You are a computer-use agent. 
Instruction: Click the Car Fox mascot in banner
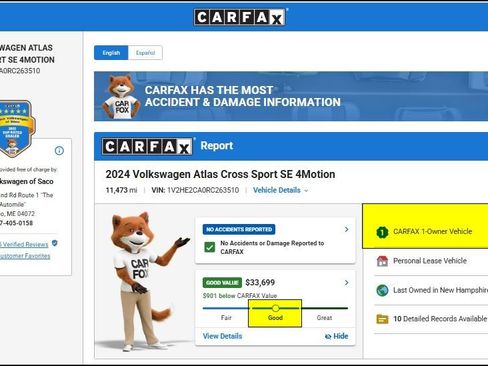tap(121, 97)
